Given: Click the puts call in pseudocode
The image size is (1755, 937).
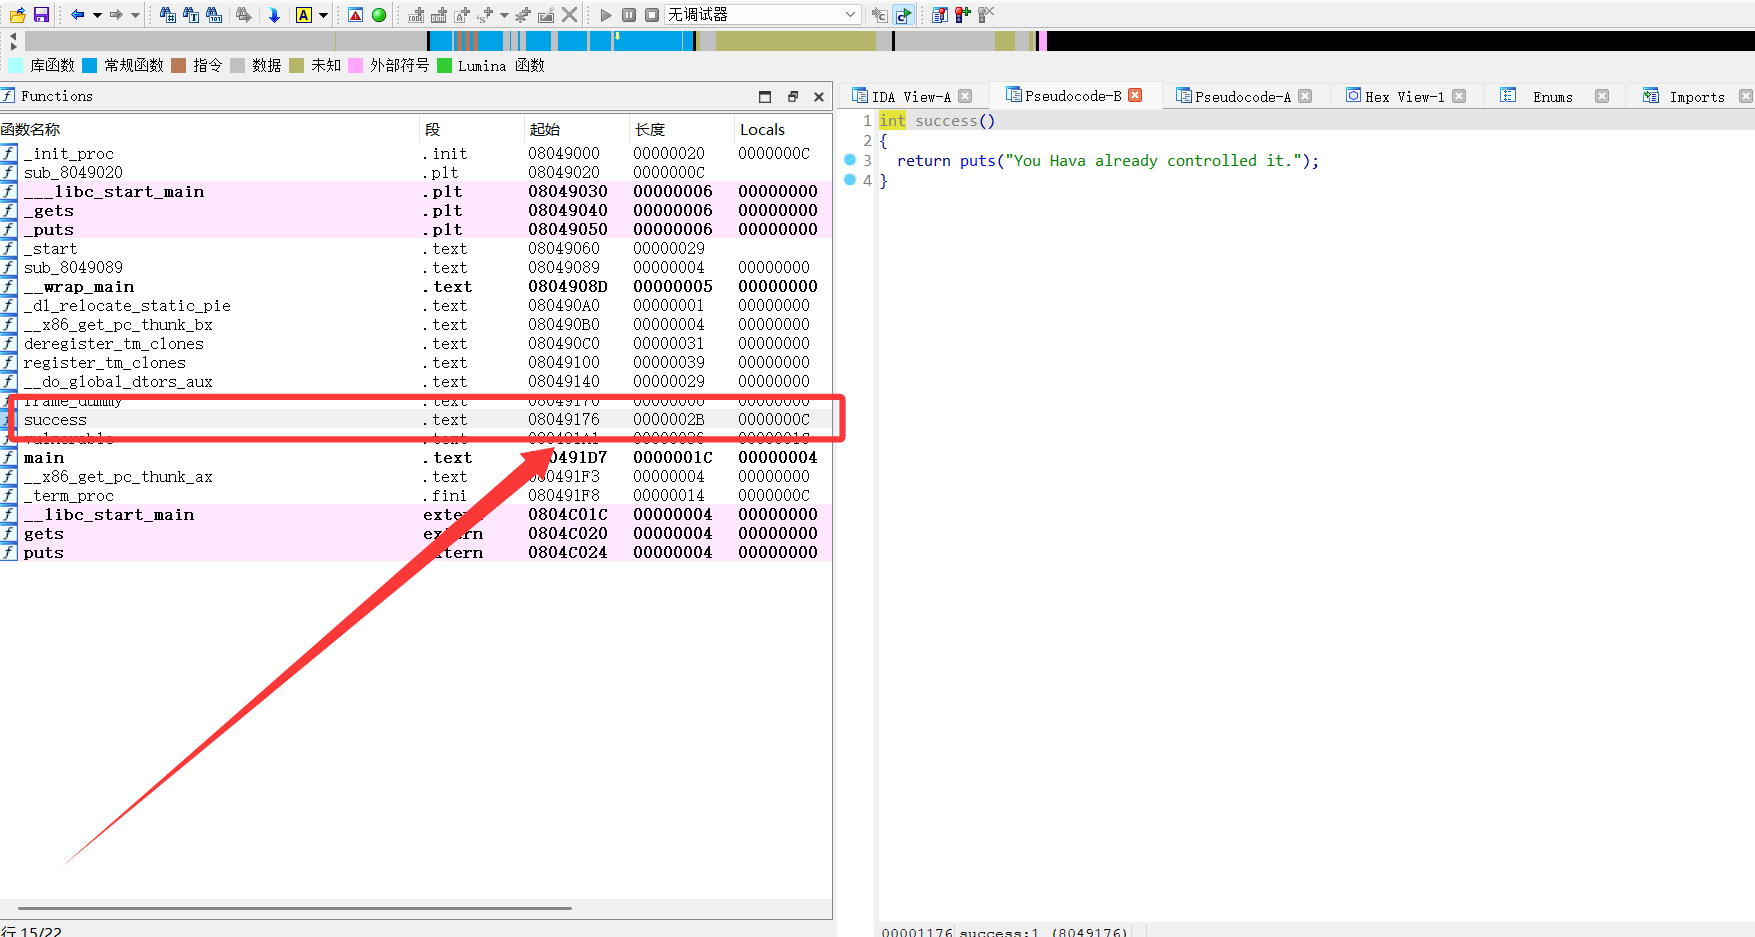Looking at the screenshot, I should click(x=977, y=160).
